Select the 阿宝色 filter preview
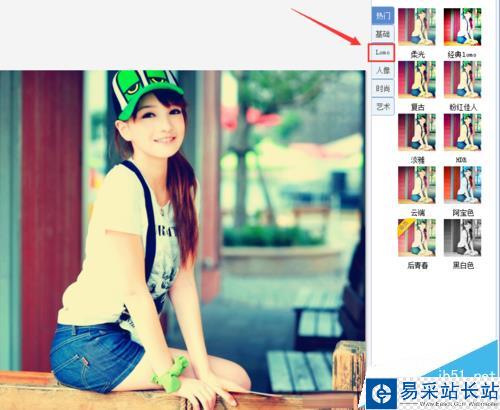Screen dimensions: 500x410 (x=463, y=185)
